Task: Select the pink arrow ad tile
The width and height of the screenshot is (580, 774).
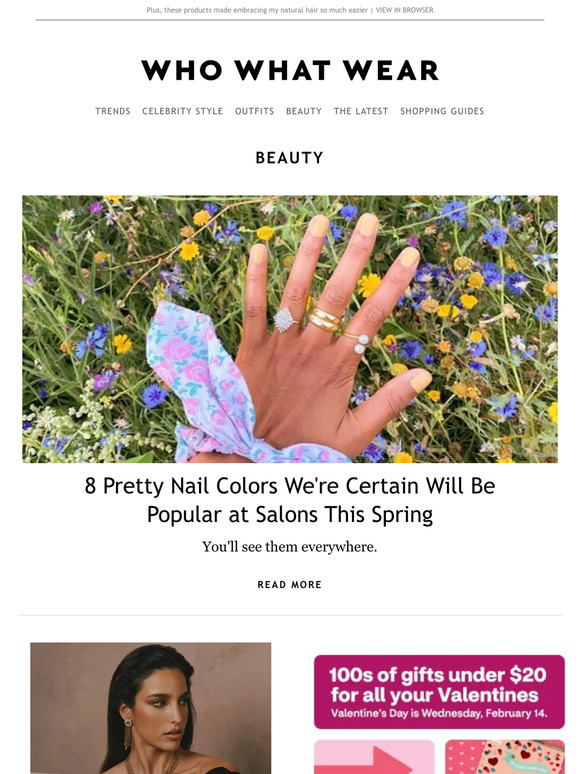Action: coord(374,757)
